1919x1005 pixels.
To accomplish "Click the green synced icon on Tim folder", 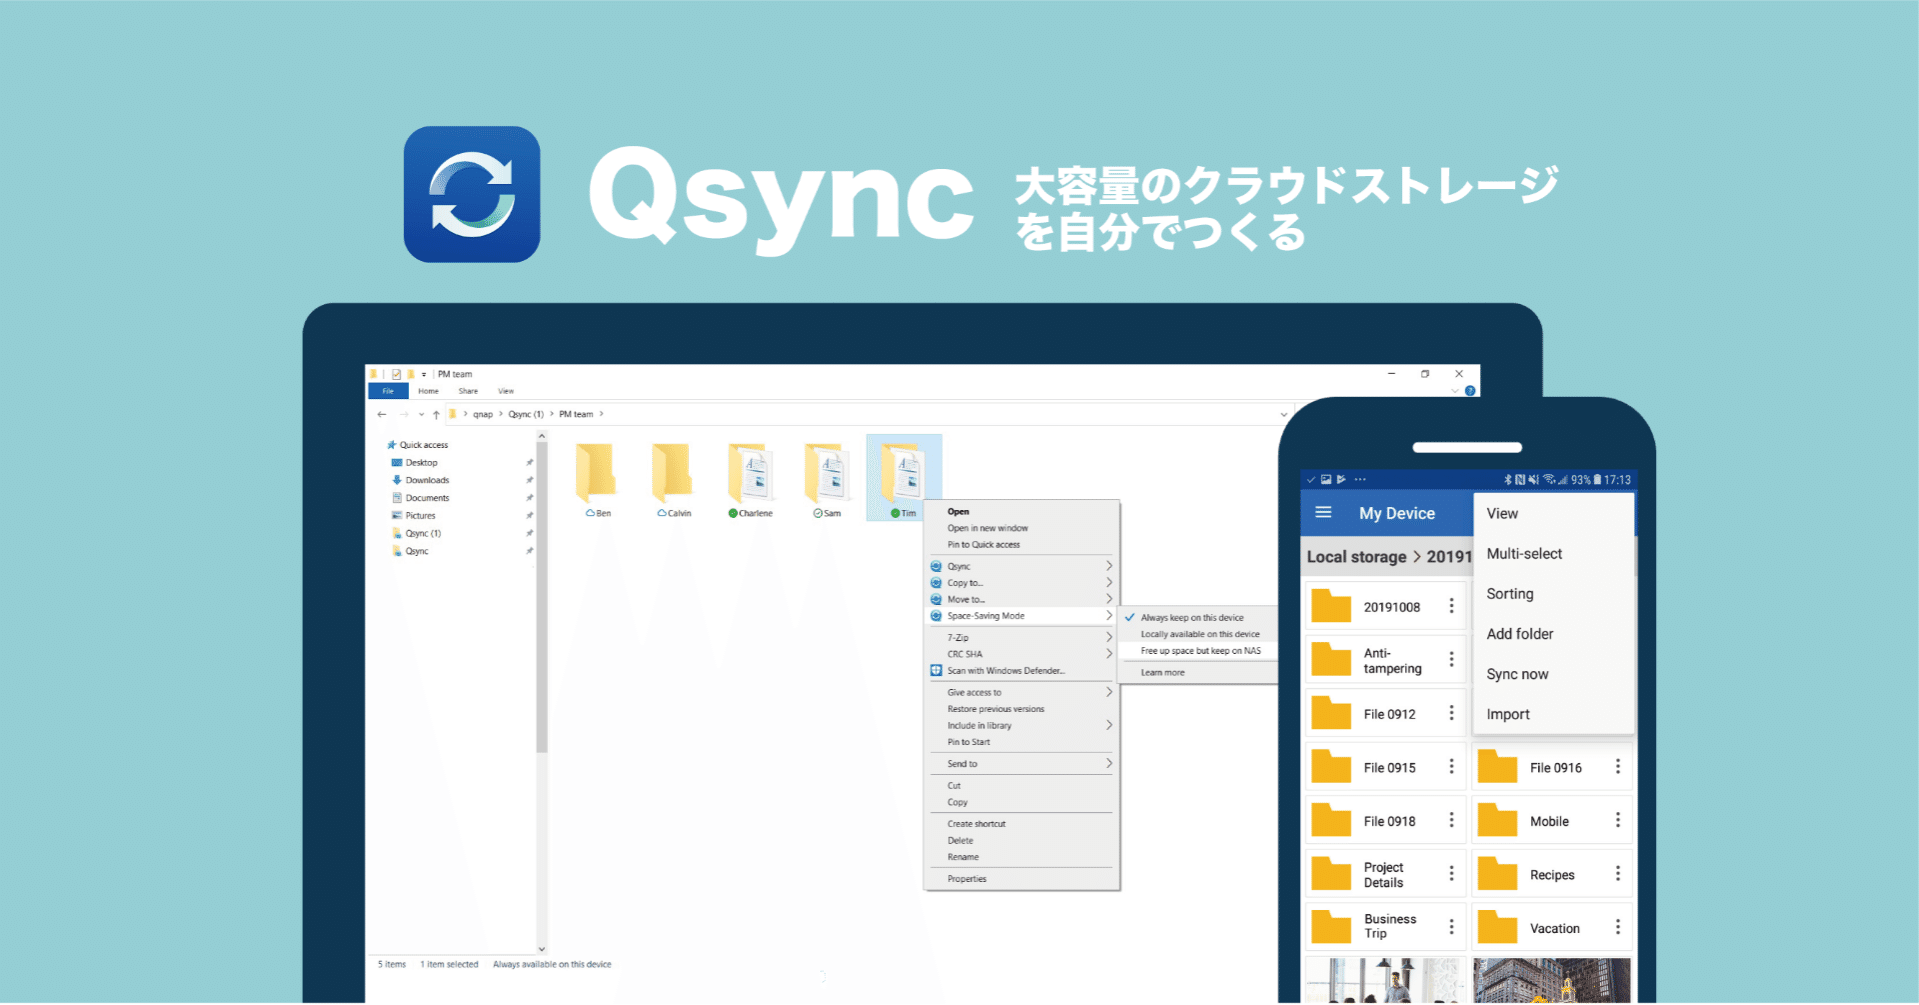I will (x=896, y=513).
